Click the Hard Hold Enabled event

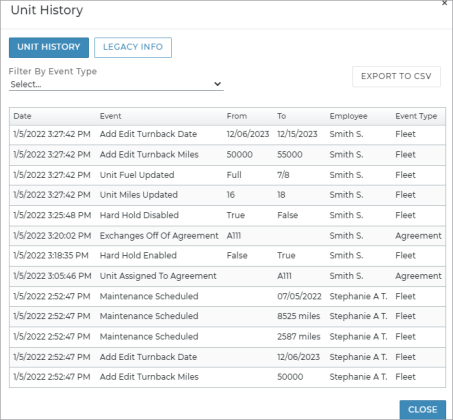coord(138,256)
